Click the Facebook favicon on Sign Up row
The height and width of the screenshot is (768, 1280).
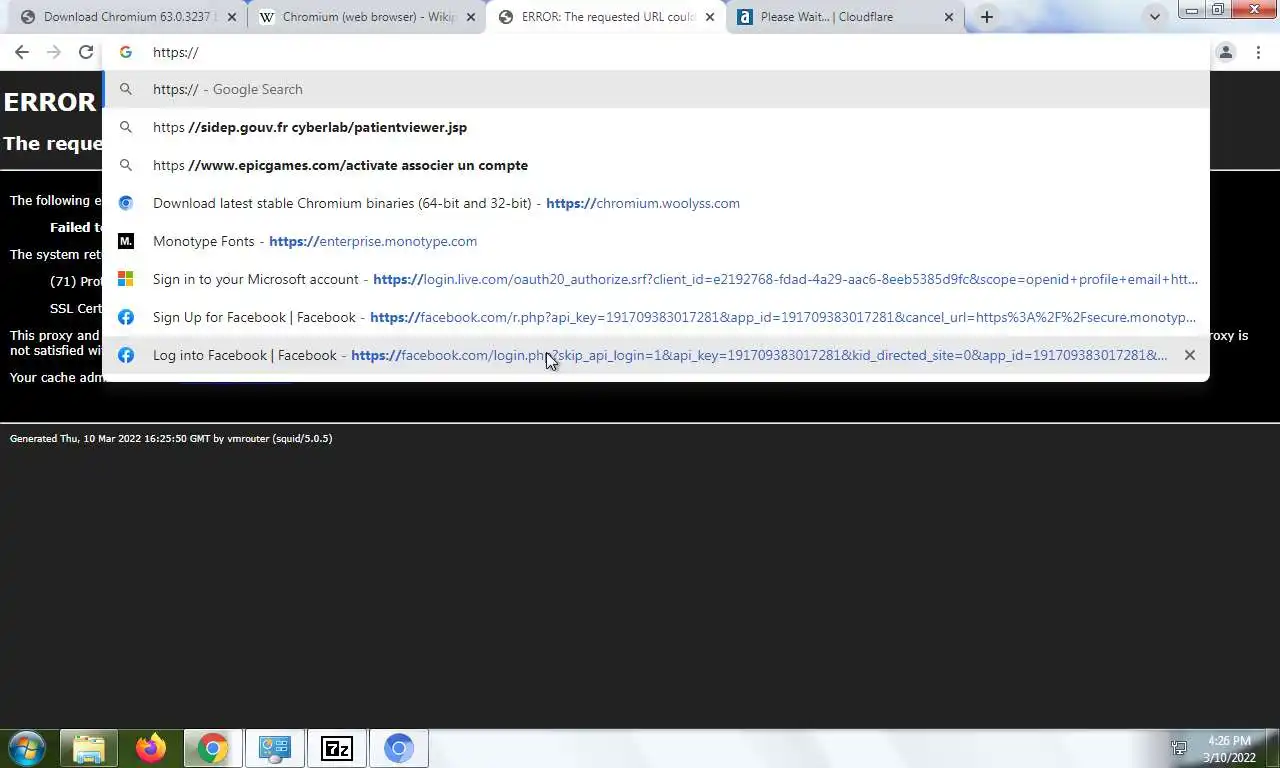pos(126,317)
